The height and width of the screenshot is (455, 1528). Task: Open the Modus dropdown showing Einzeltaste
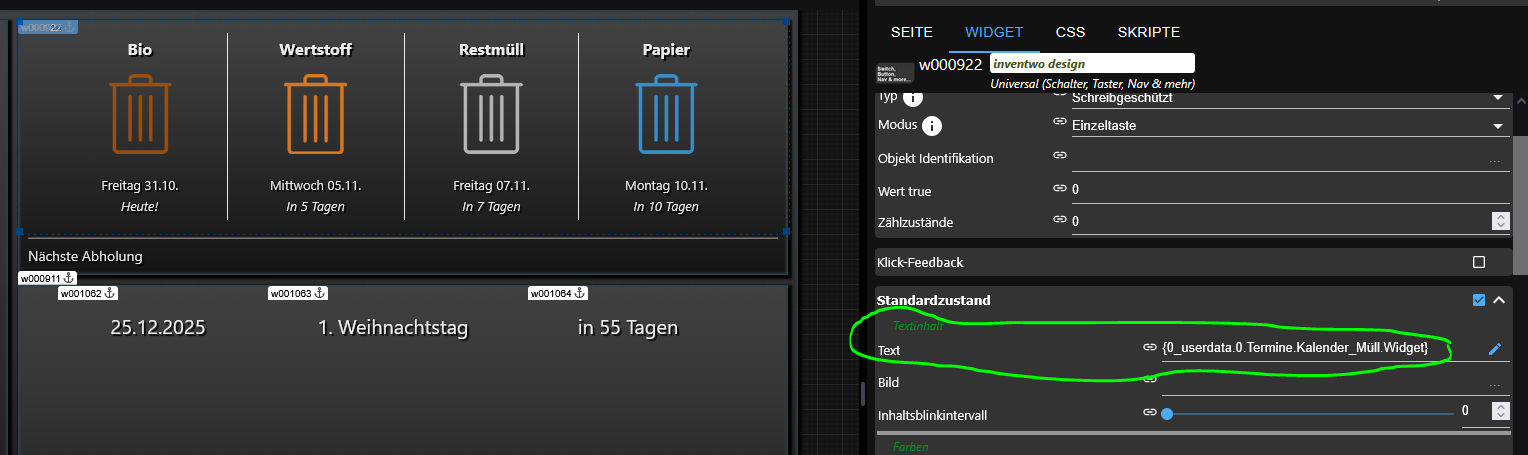click(1290, 126)
